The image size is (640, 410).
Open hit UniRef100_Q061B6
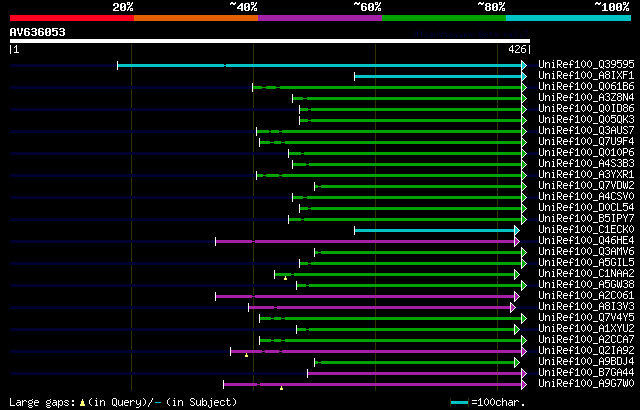(586, 86)
